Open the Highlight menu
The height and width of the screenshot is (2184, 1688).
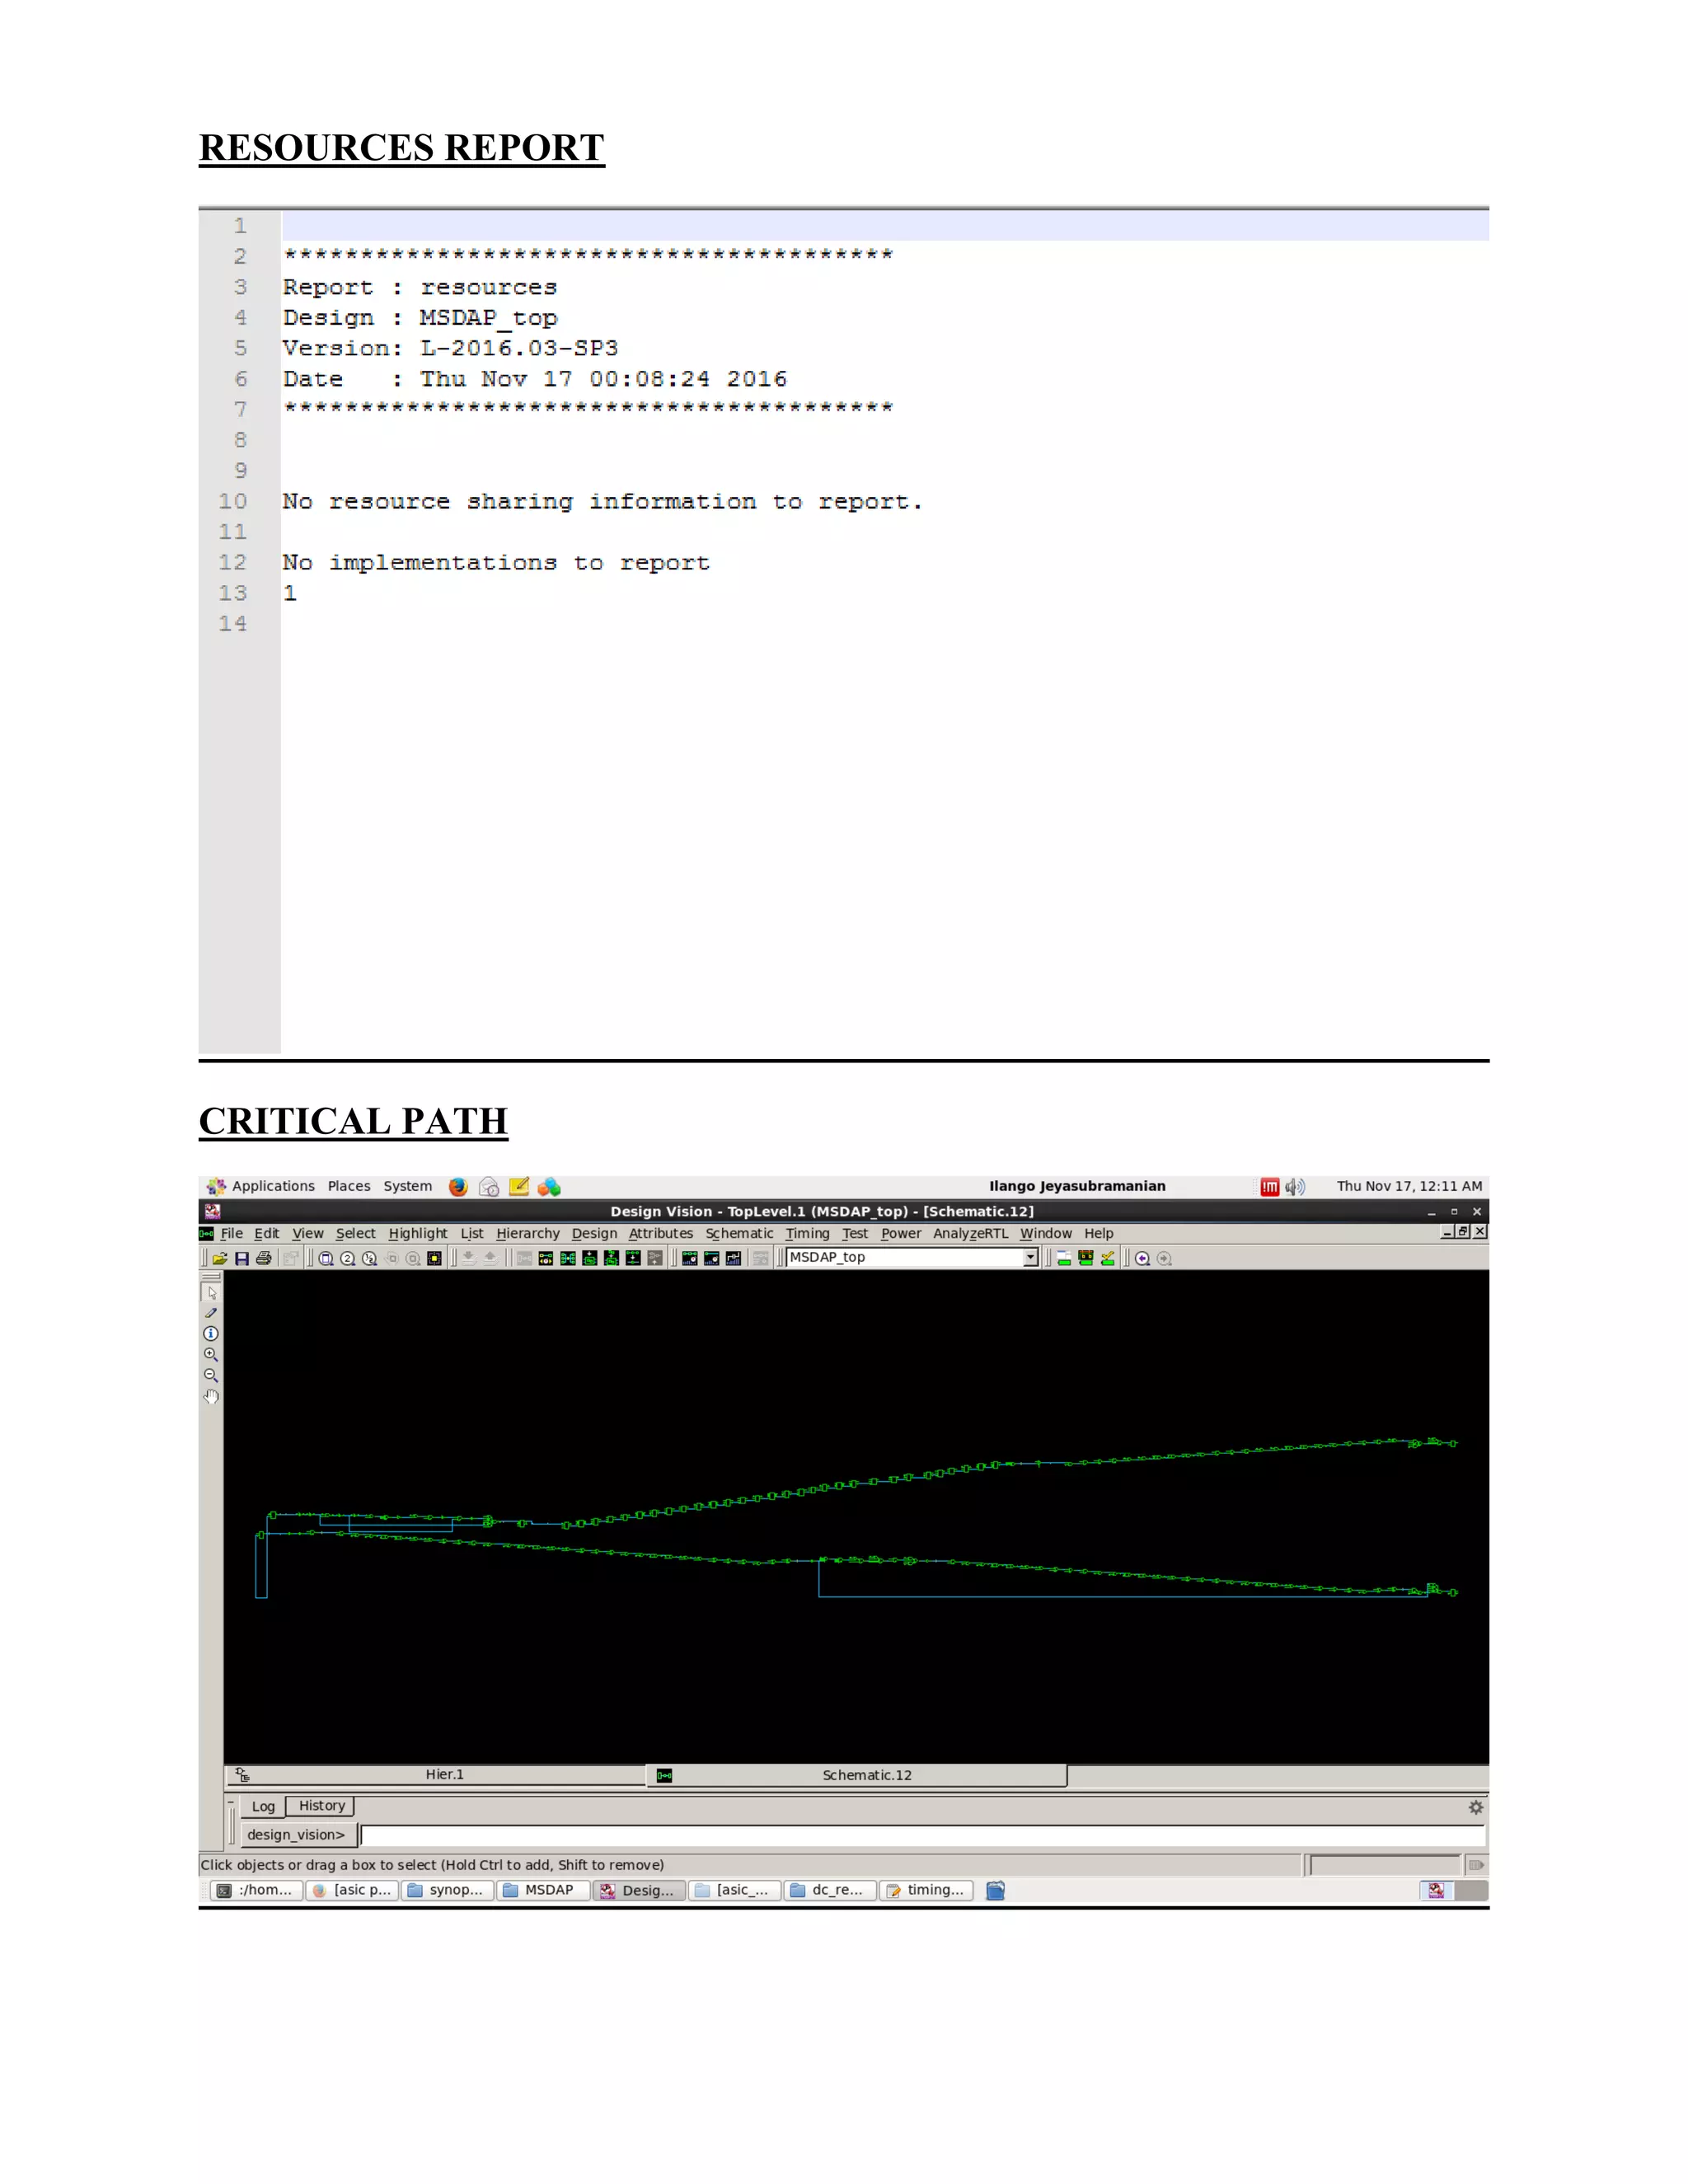point(418,1234)
